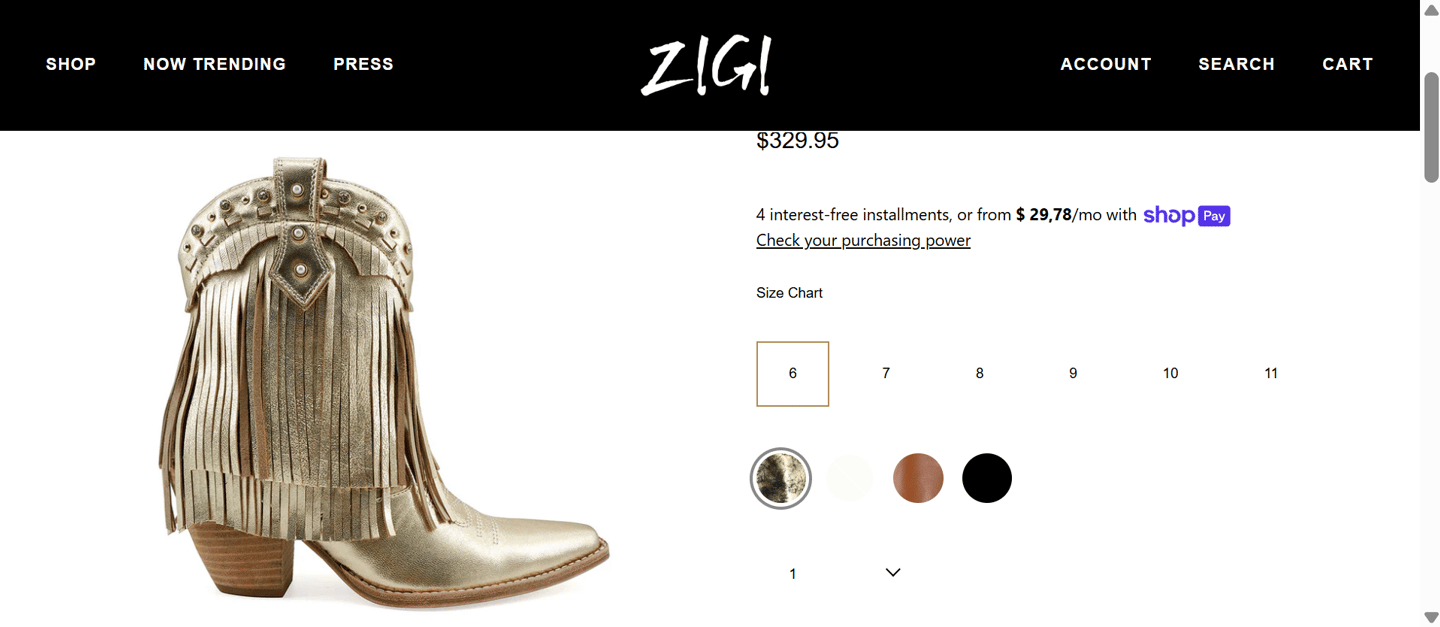Go to PRESS page

coord(363,64)
